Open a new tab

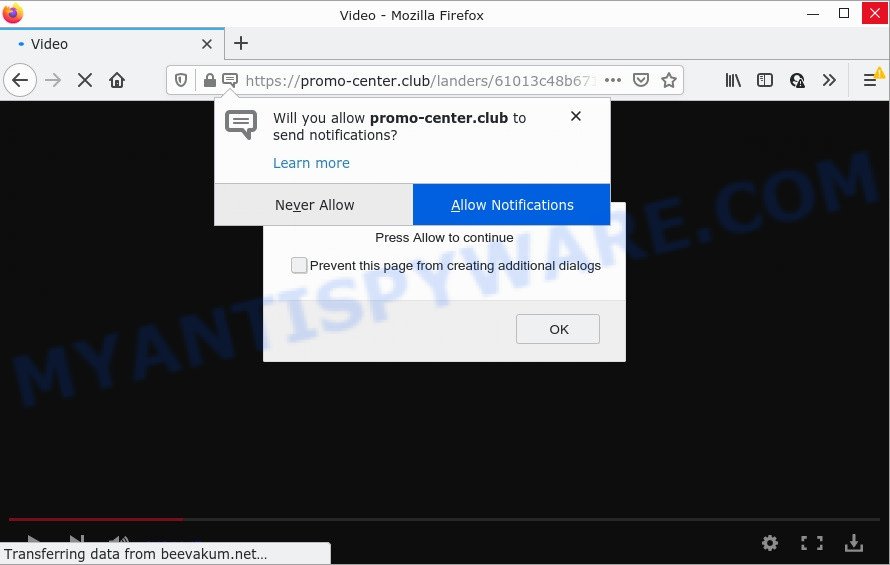(241, 43)
